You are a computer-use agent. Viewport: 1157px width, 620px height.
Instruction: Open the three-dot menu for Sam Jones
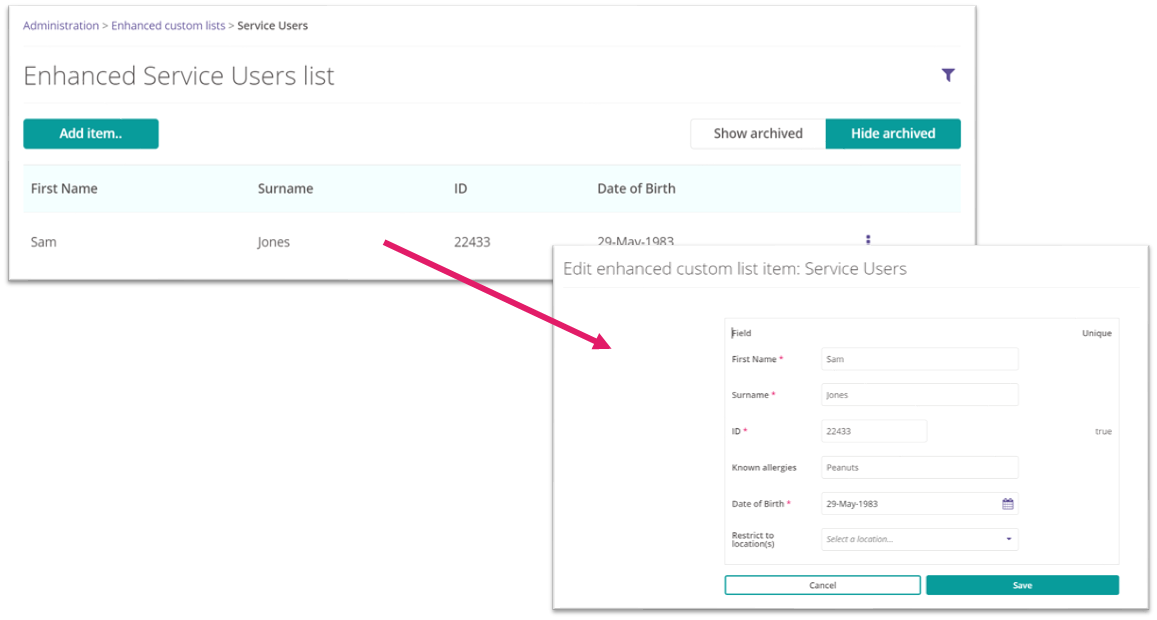coord(868,239)
